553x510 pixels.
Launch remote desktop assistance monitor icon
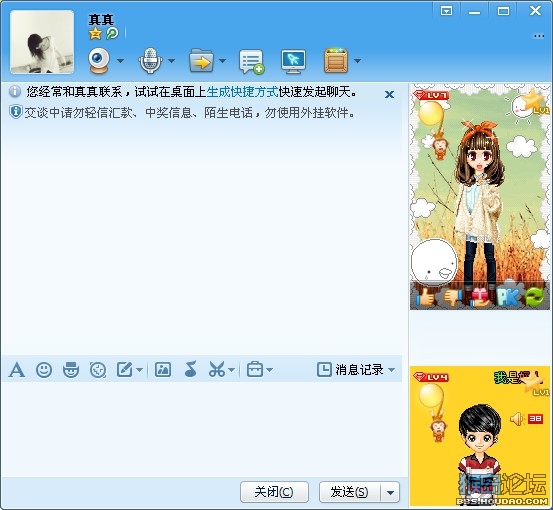click(x=293, y=62)
